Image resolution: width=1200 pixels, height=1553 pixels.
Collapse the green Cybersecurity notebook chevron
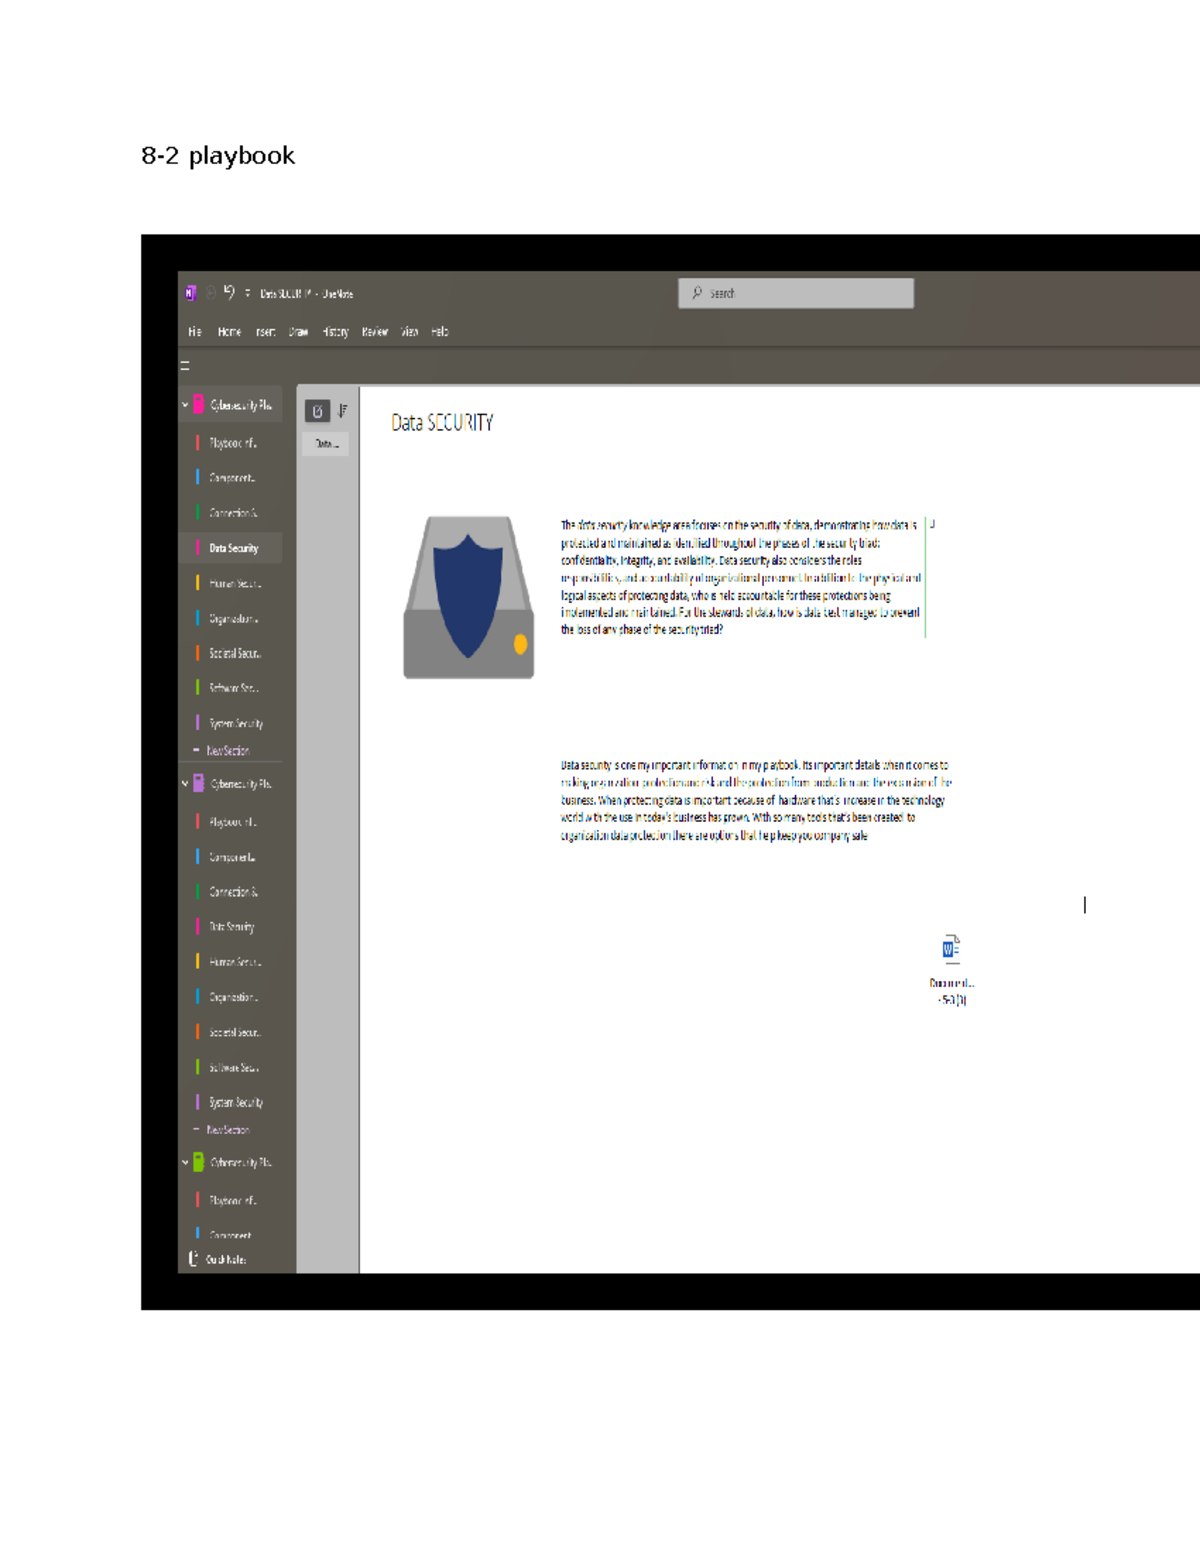click(x=185, y=1163)
